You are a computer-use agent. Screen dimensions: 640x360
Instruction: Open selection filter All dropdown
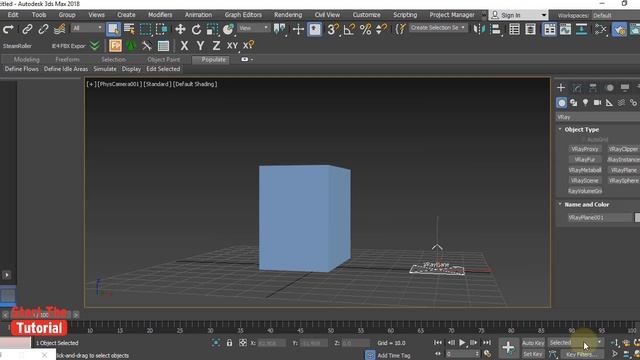(x=87, y=28)
